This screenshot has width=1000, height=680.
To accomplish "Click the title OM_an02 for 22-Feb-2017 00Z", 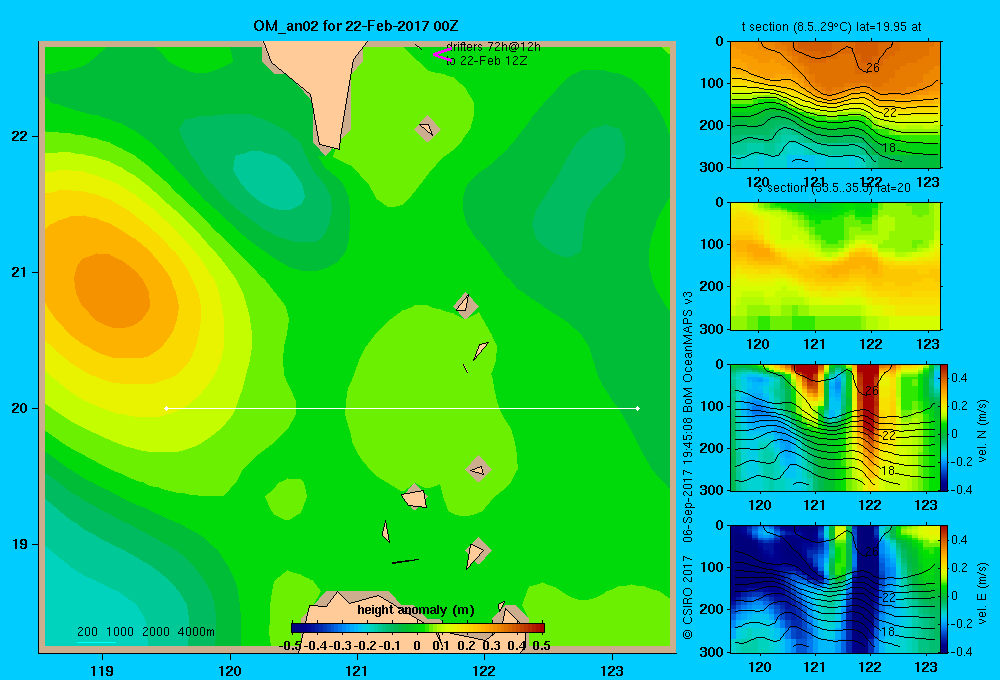I will [356, 26].
